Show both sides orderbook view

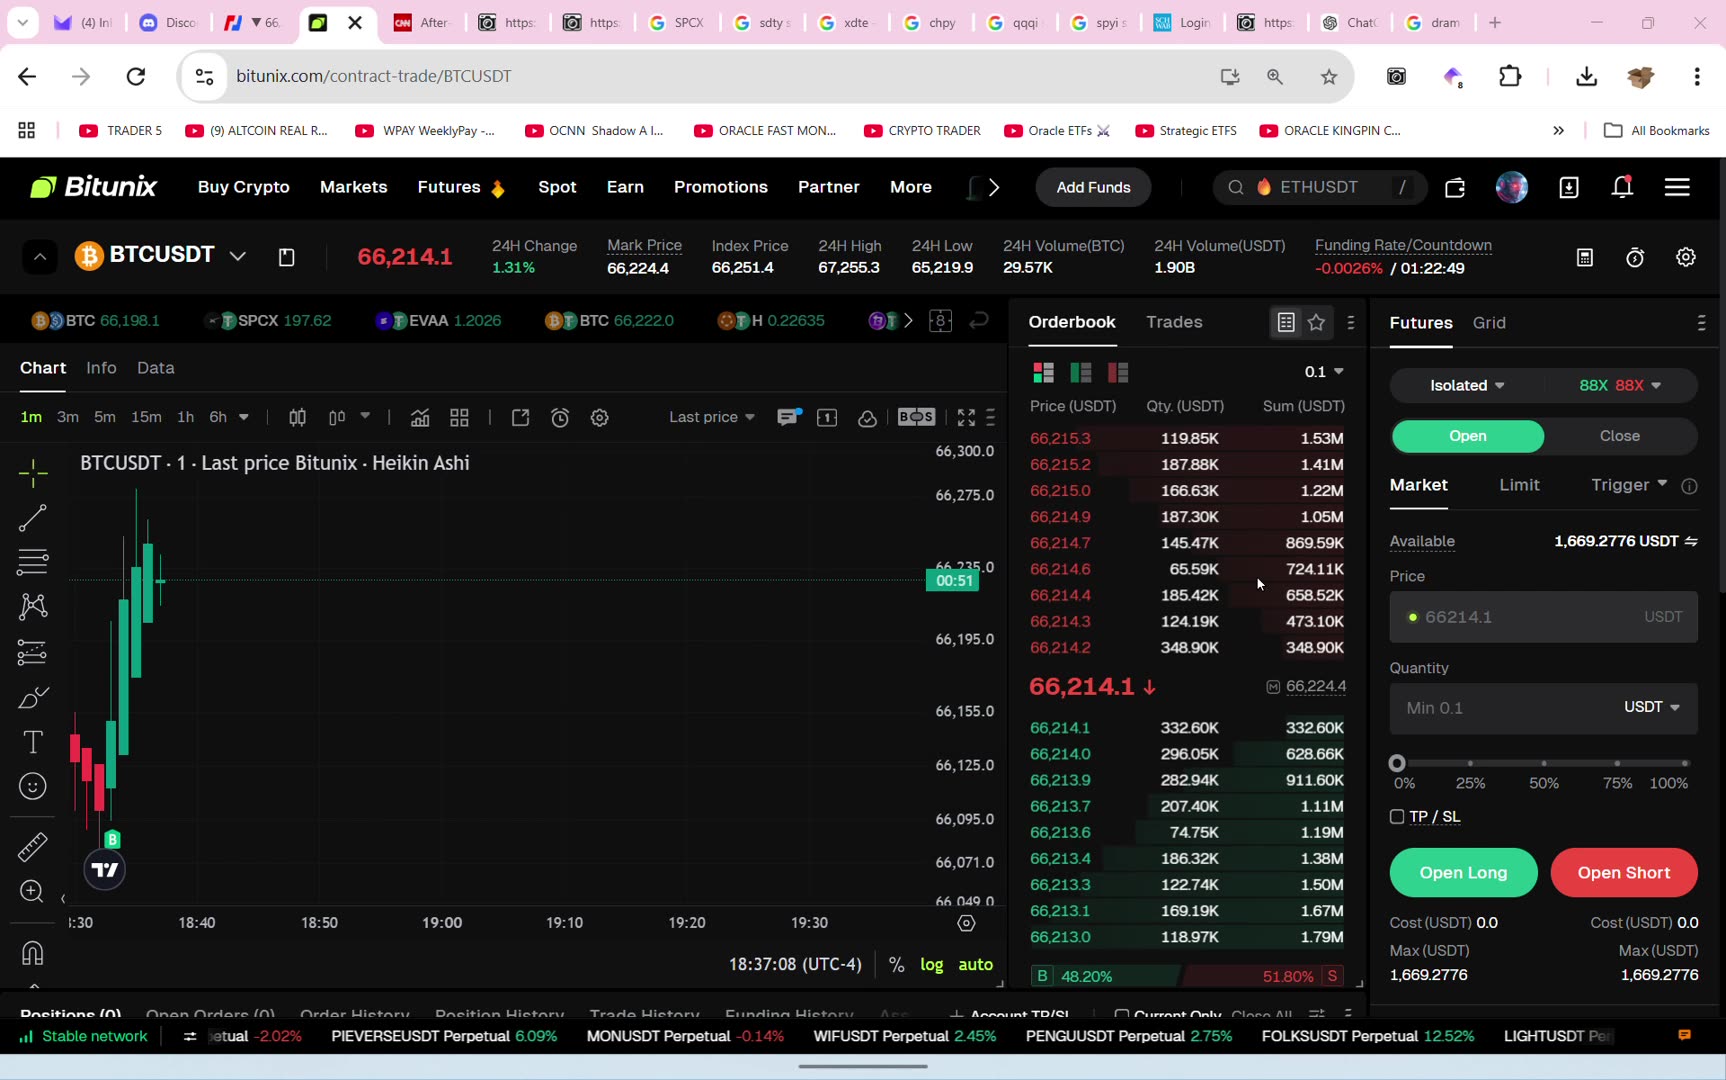tap(1044, 373)
